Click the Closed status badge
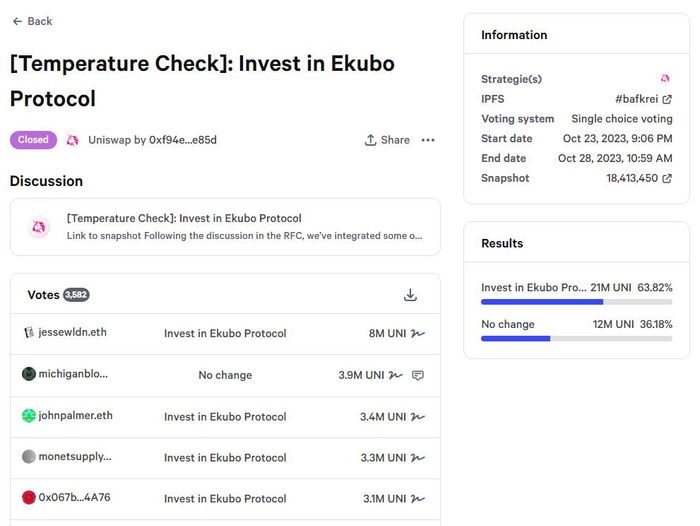The height and width of the screenshot is (526, 700). pyautogui.click(x=33, y=140)
